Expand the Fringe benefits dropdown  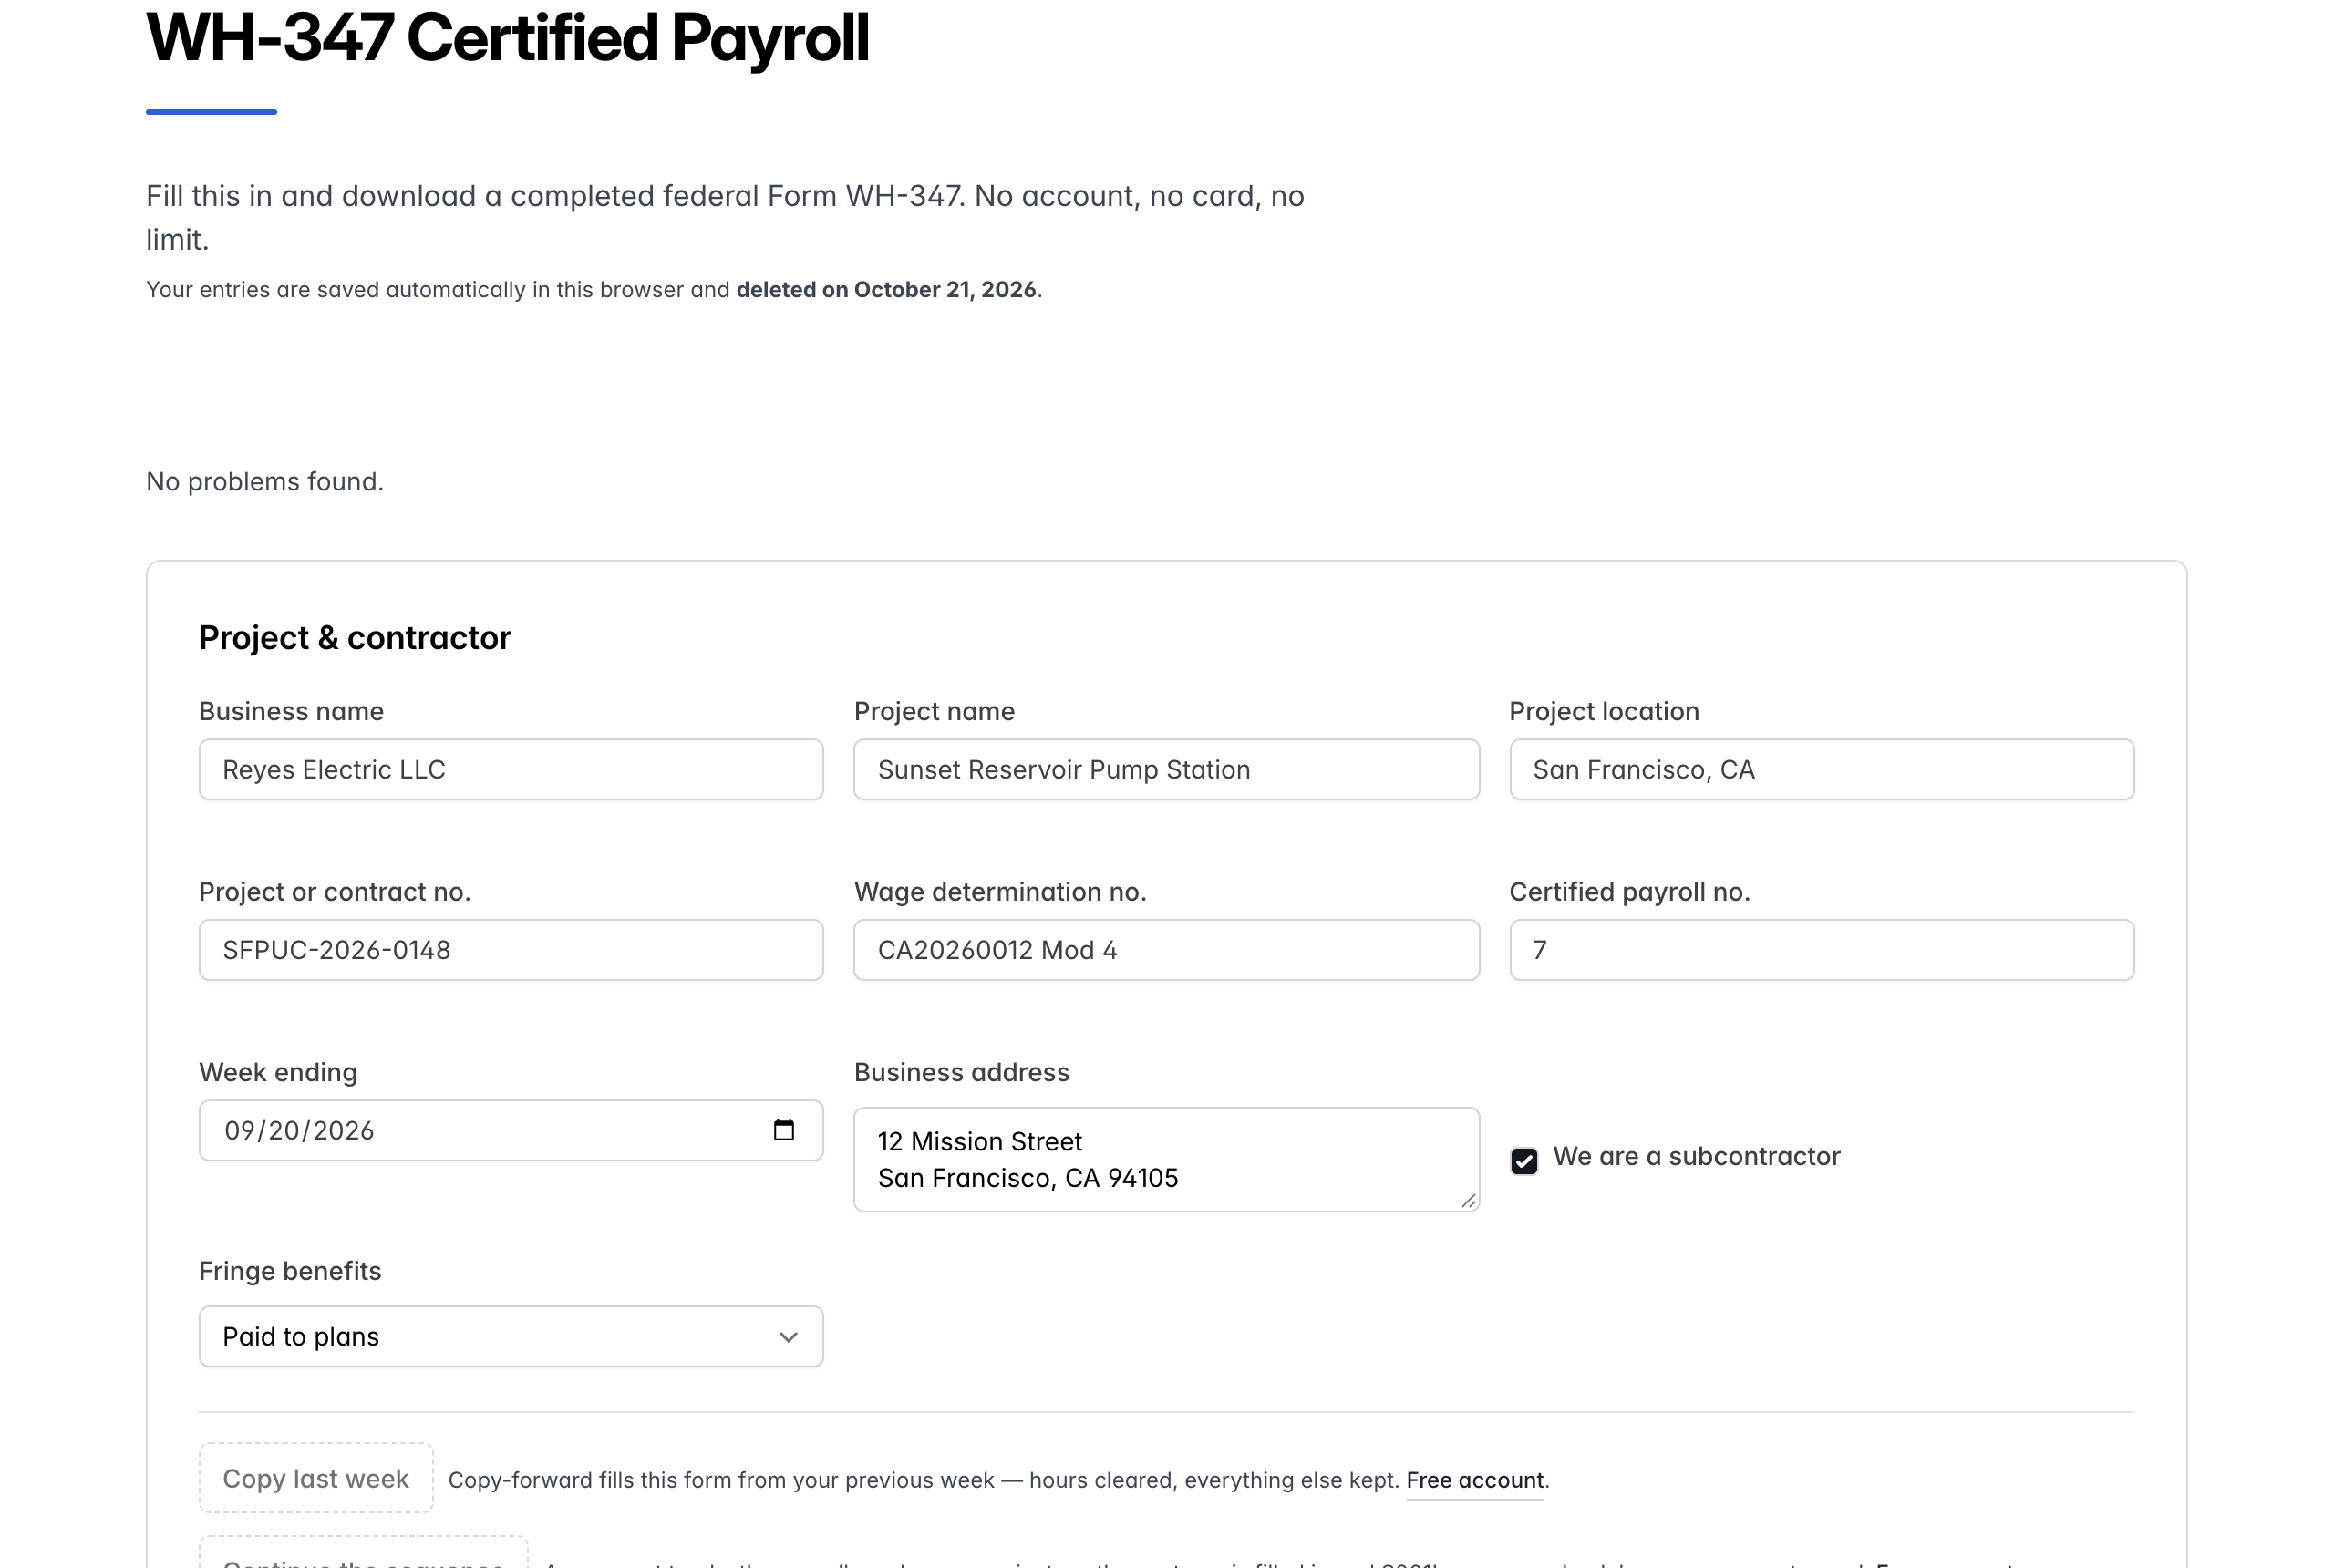pyautogui.click(x=511, y=1336)
